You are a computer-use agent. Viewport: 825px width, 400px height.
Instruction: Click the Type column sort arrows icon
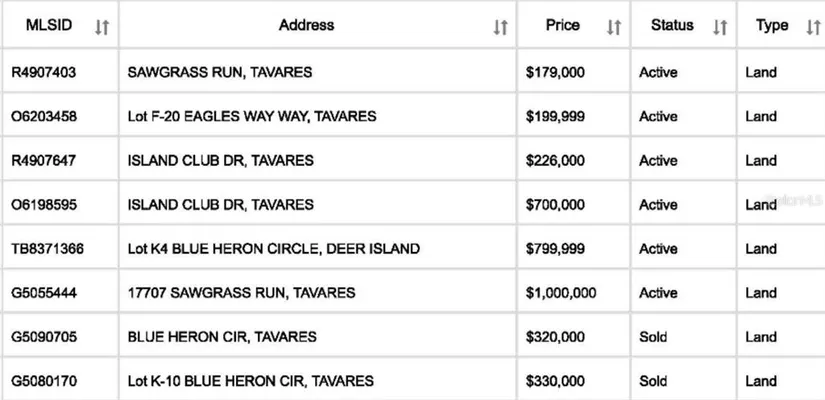[x=812, y=28]
